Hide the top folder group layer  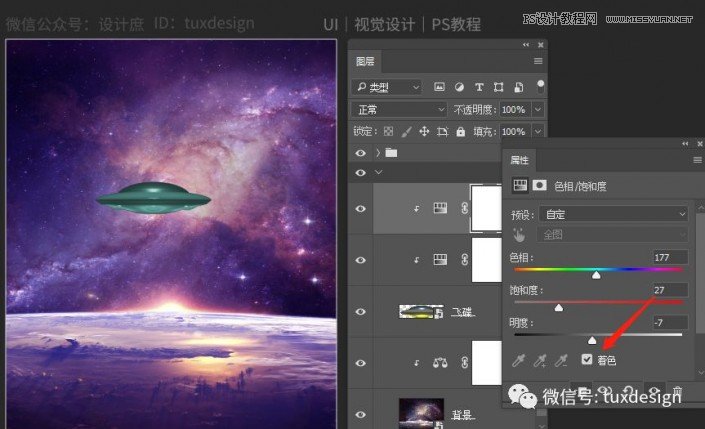(360, 153)
